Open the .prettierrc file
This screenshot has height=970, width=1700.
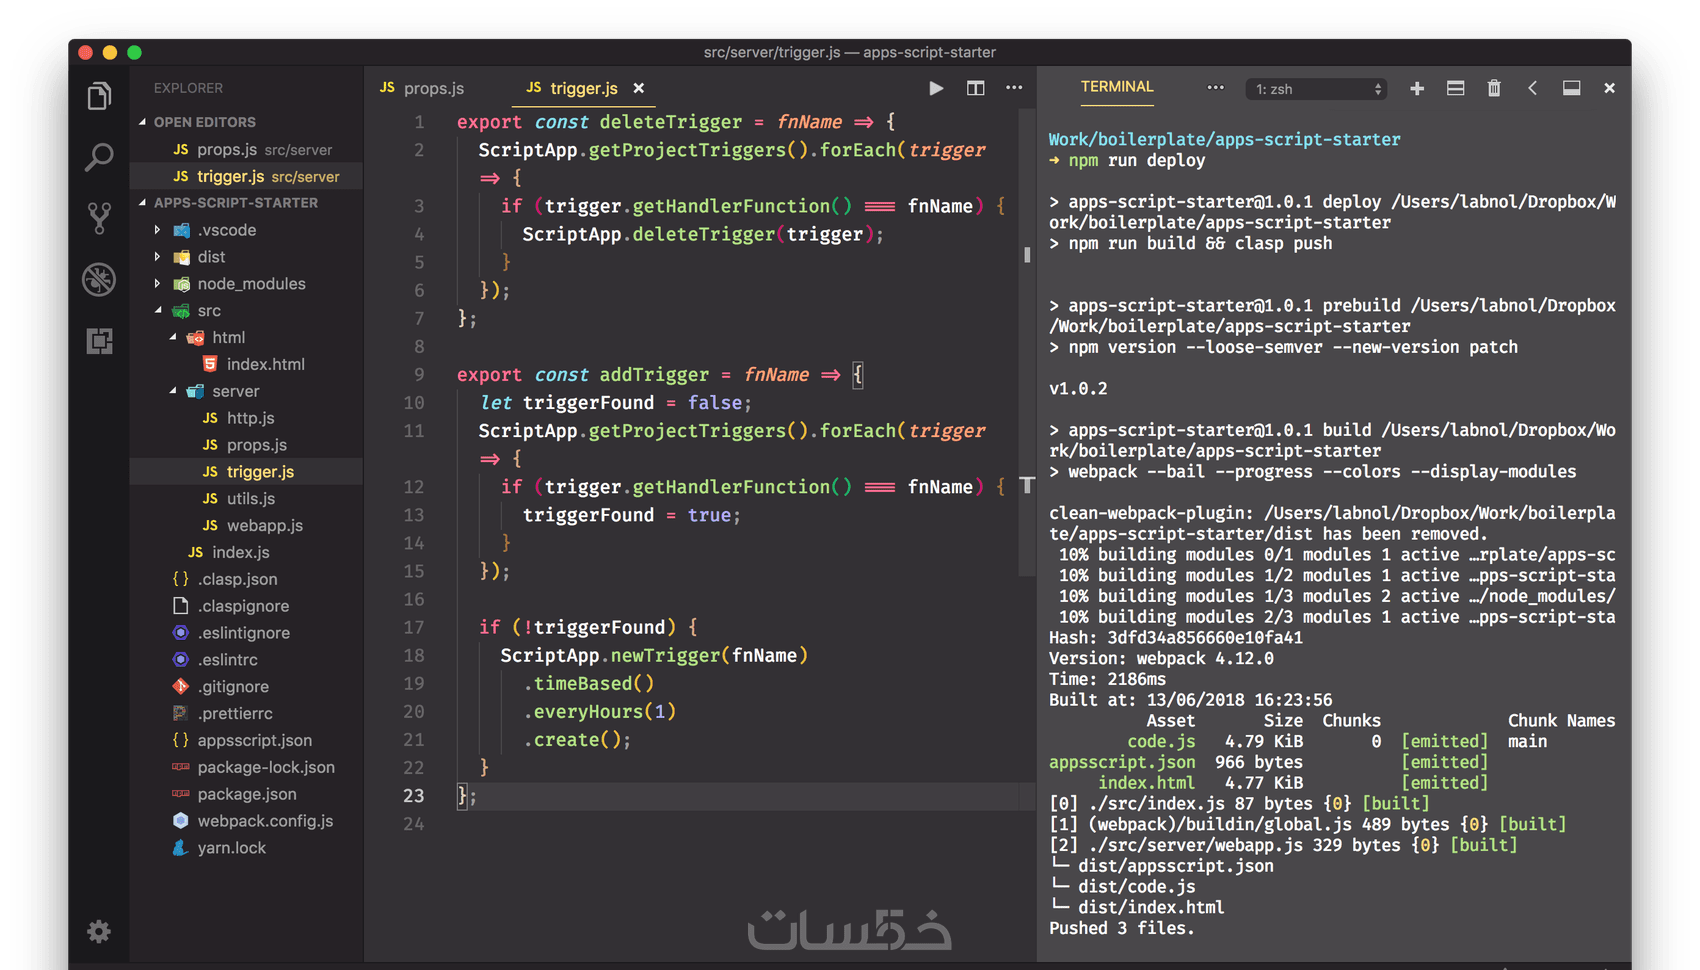point(234,714)
